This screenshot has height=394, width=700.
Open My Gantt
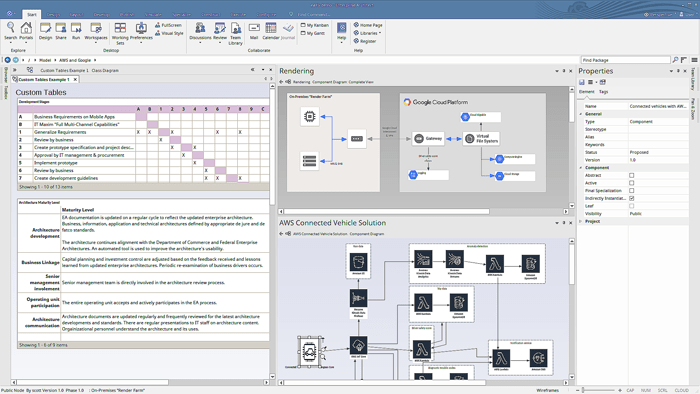pos(313,33)
